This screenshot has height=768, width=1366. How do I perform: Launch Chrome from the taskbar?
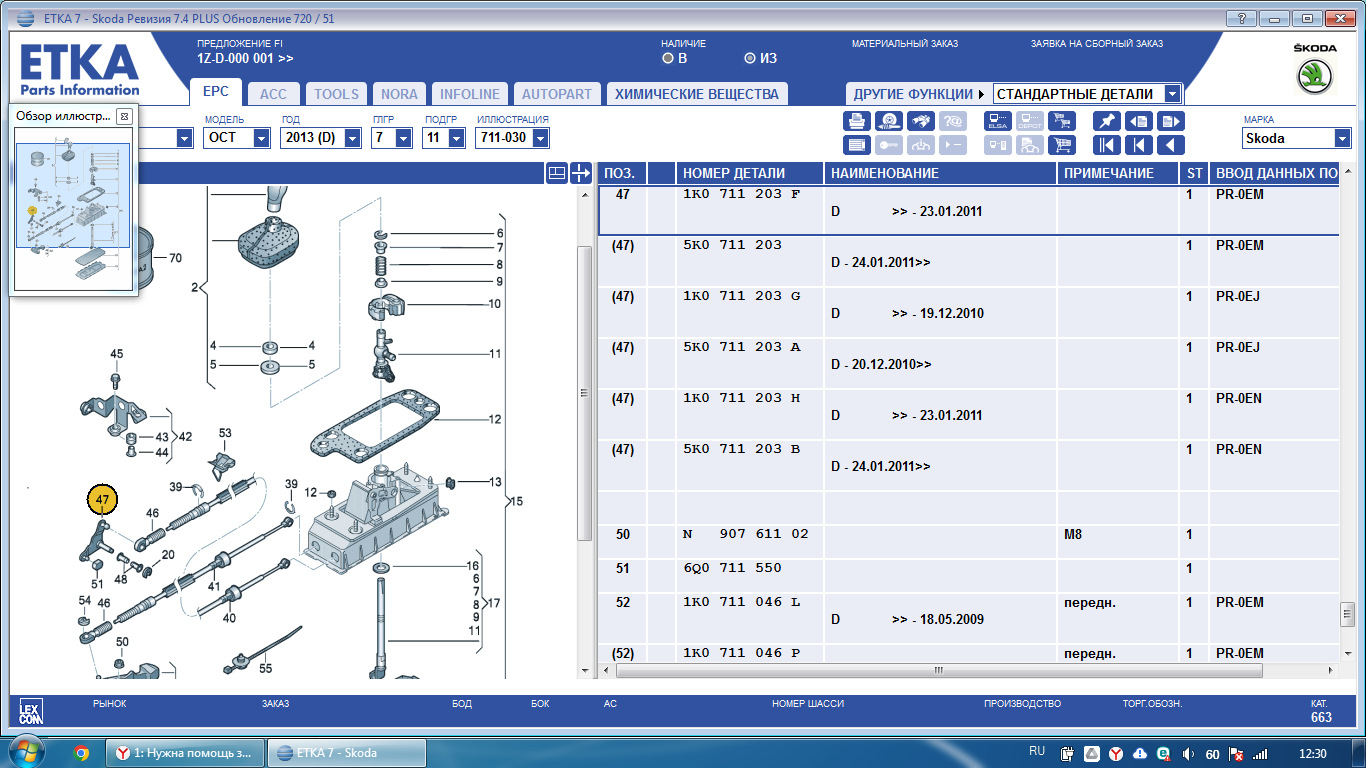[x=82, y=753]
